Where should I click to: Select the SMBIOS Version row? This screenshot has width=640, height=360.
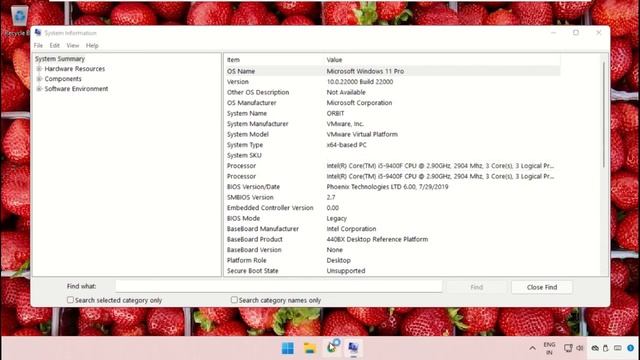click(392, 198)
